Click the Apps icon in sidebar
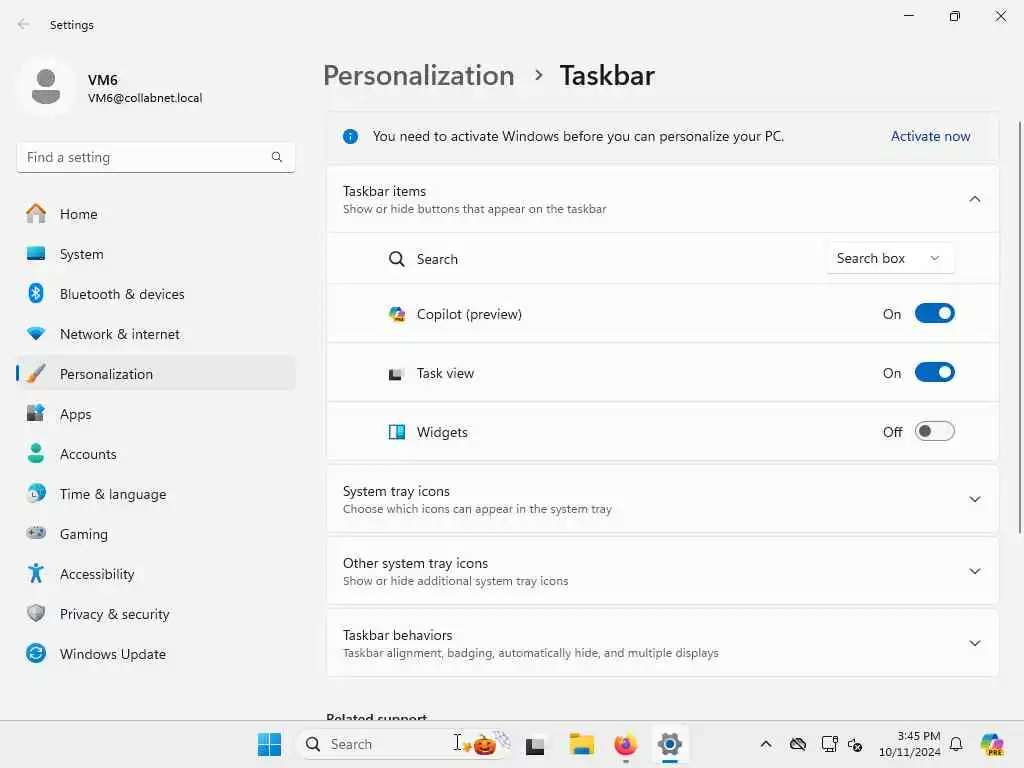 tap(36, 413)
